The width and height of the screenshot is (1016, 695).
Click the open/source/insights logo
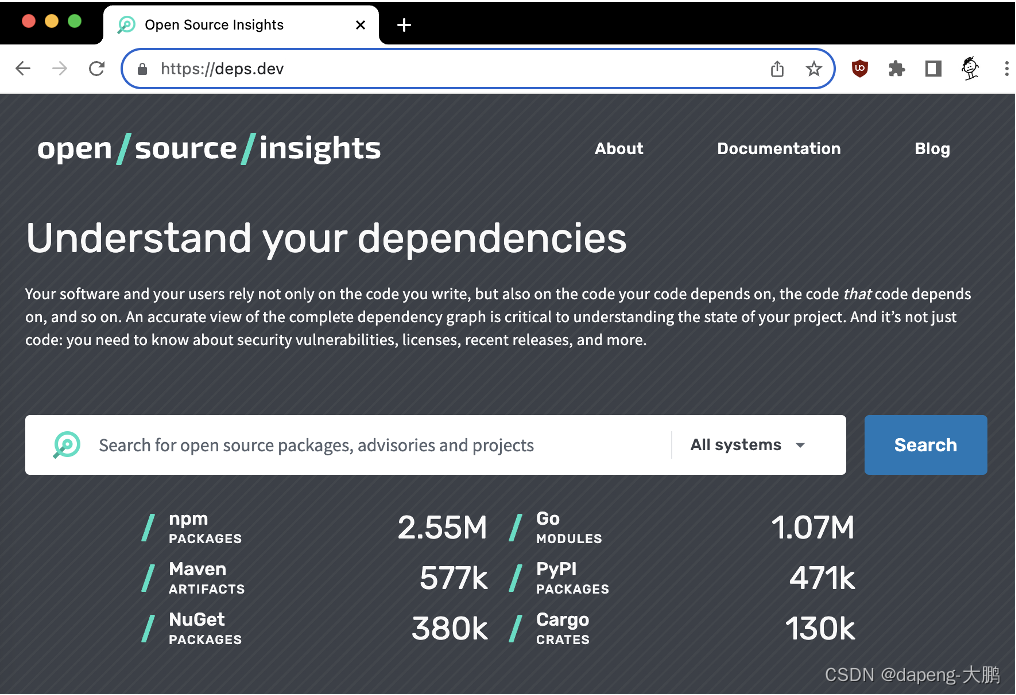(x=209, y=148)
